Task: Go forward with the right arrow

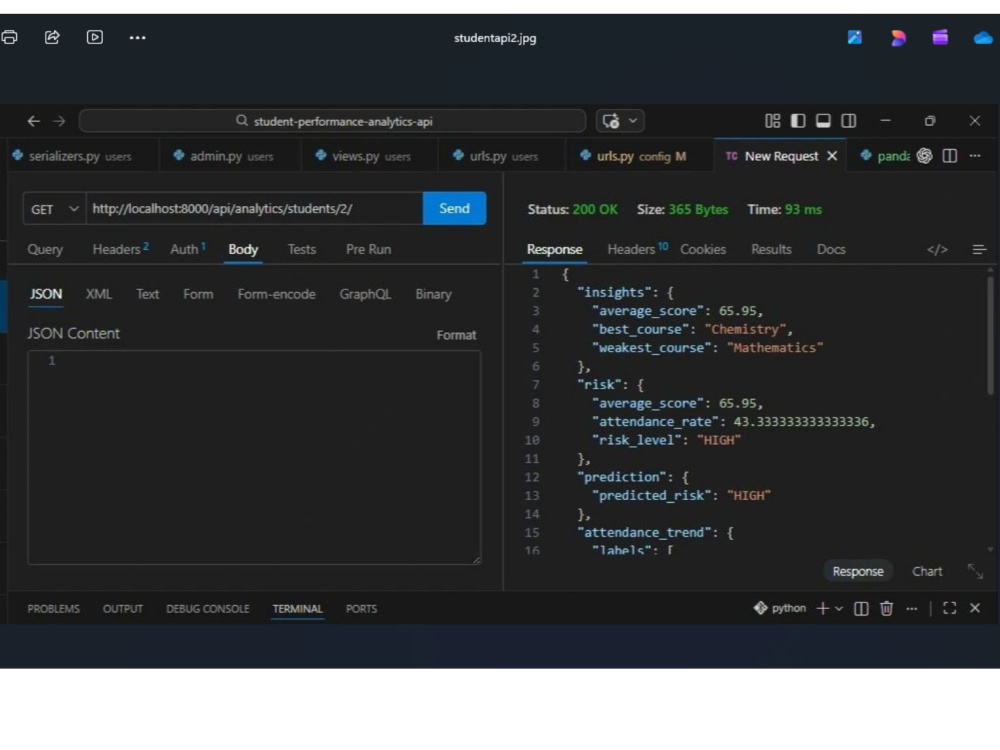Action: 59,121
